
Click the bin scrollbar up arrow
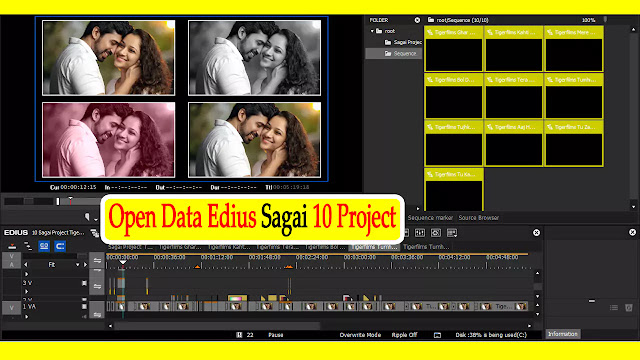[633, 29]
